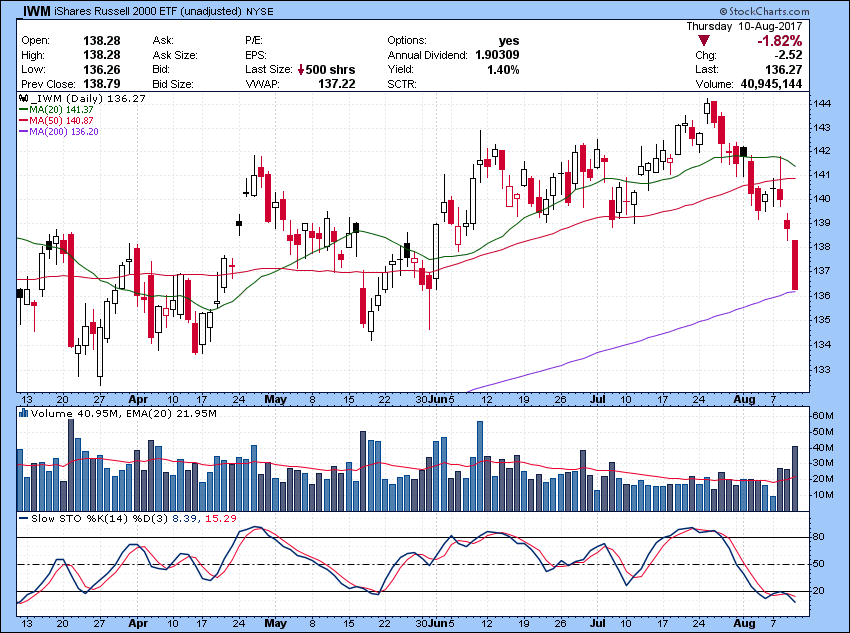Select the IWM ticker symbol title

37,10
